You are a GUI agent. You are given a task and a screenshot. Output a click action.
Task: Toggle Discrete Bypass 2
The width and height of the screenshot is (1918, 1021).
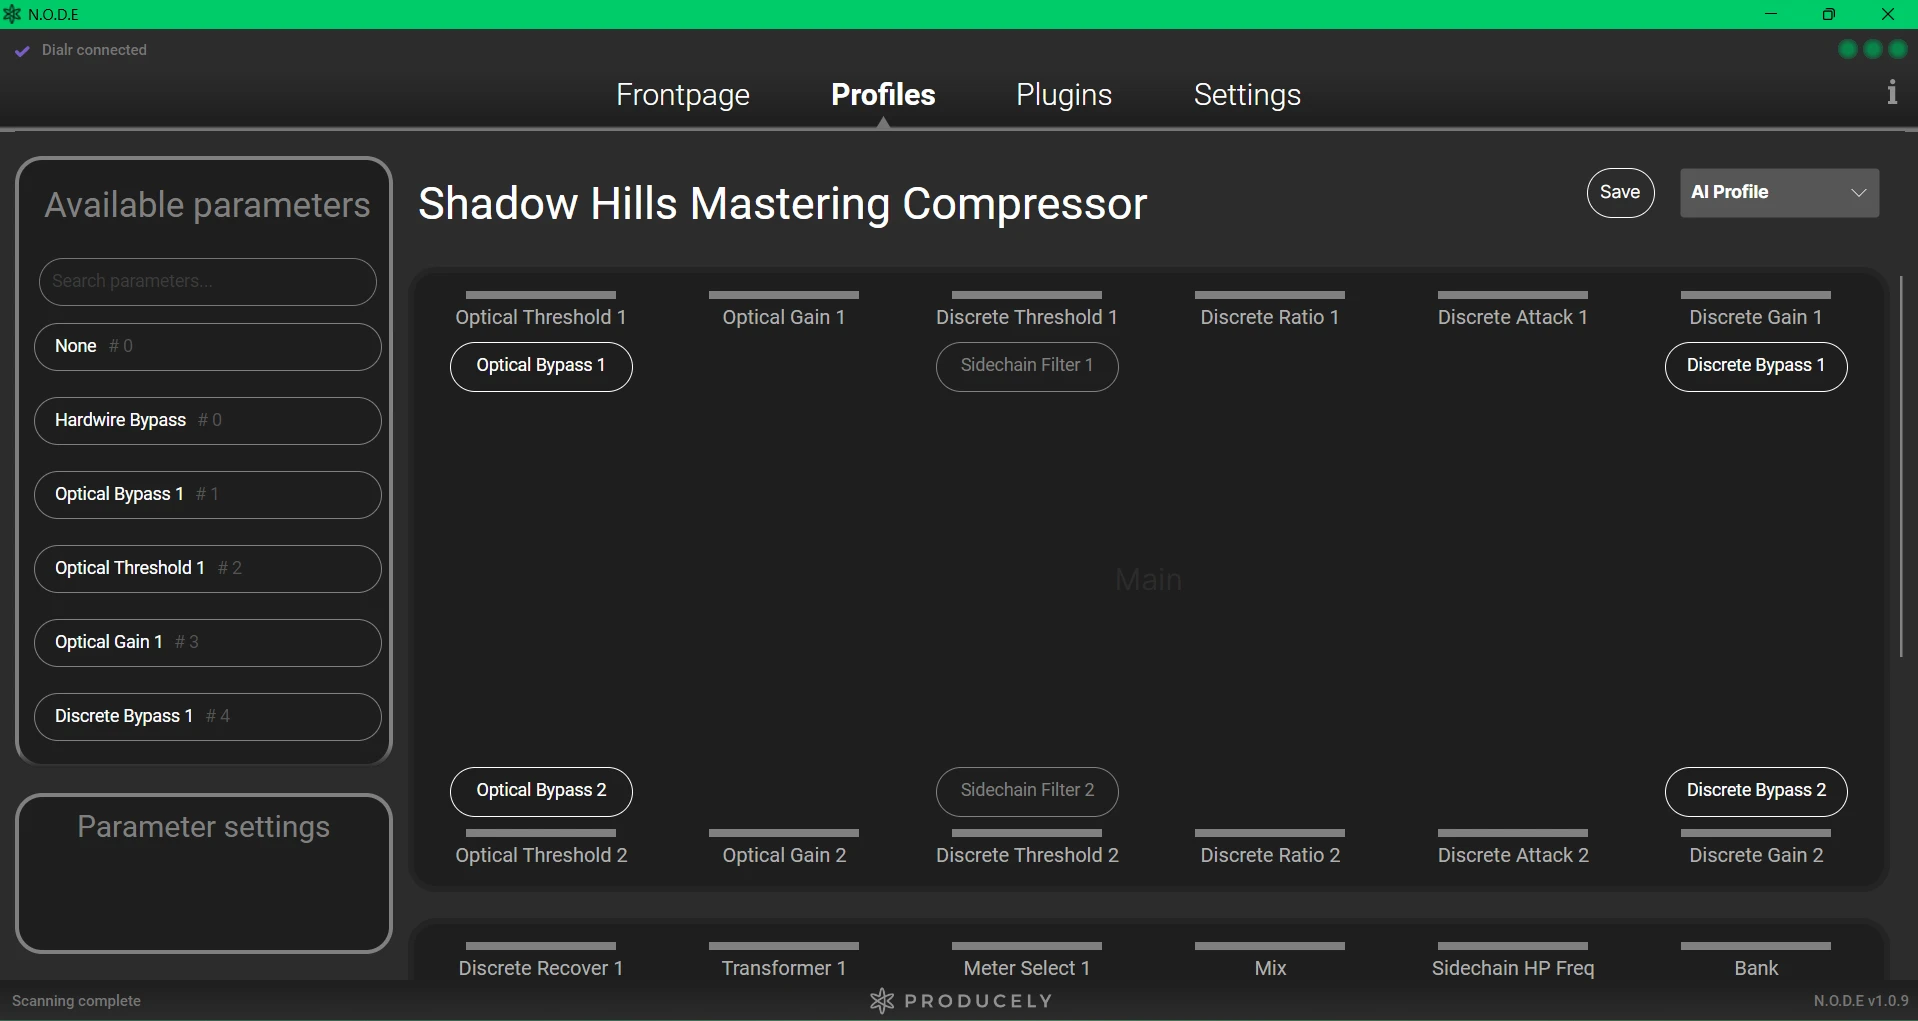click(x=1756, y=791)
